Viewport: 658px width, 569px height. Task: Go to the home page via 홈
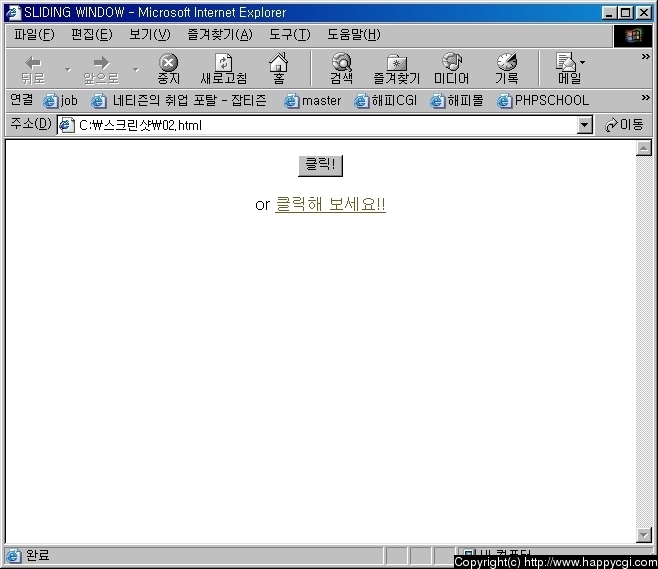[279, 69]
